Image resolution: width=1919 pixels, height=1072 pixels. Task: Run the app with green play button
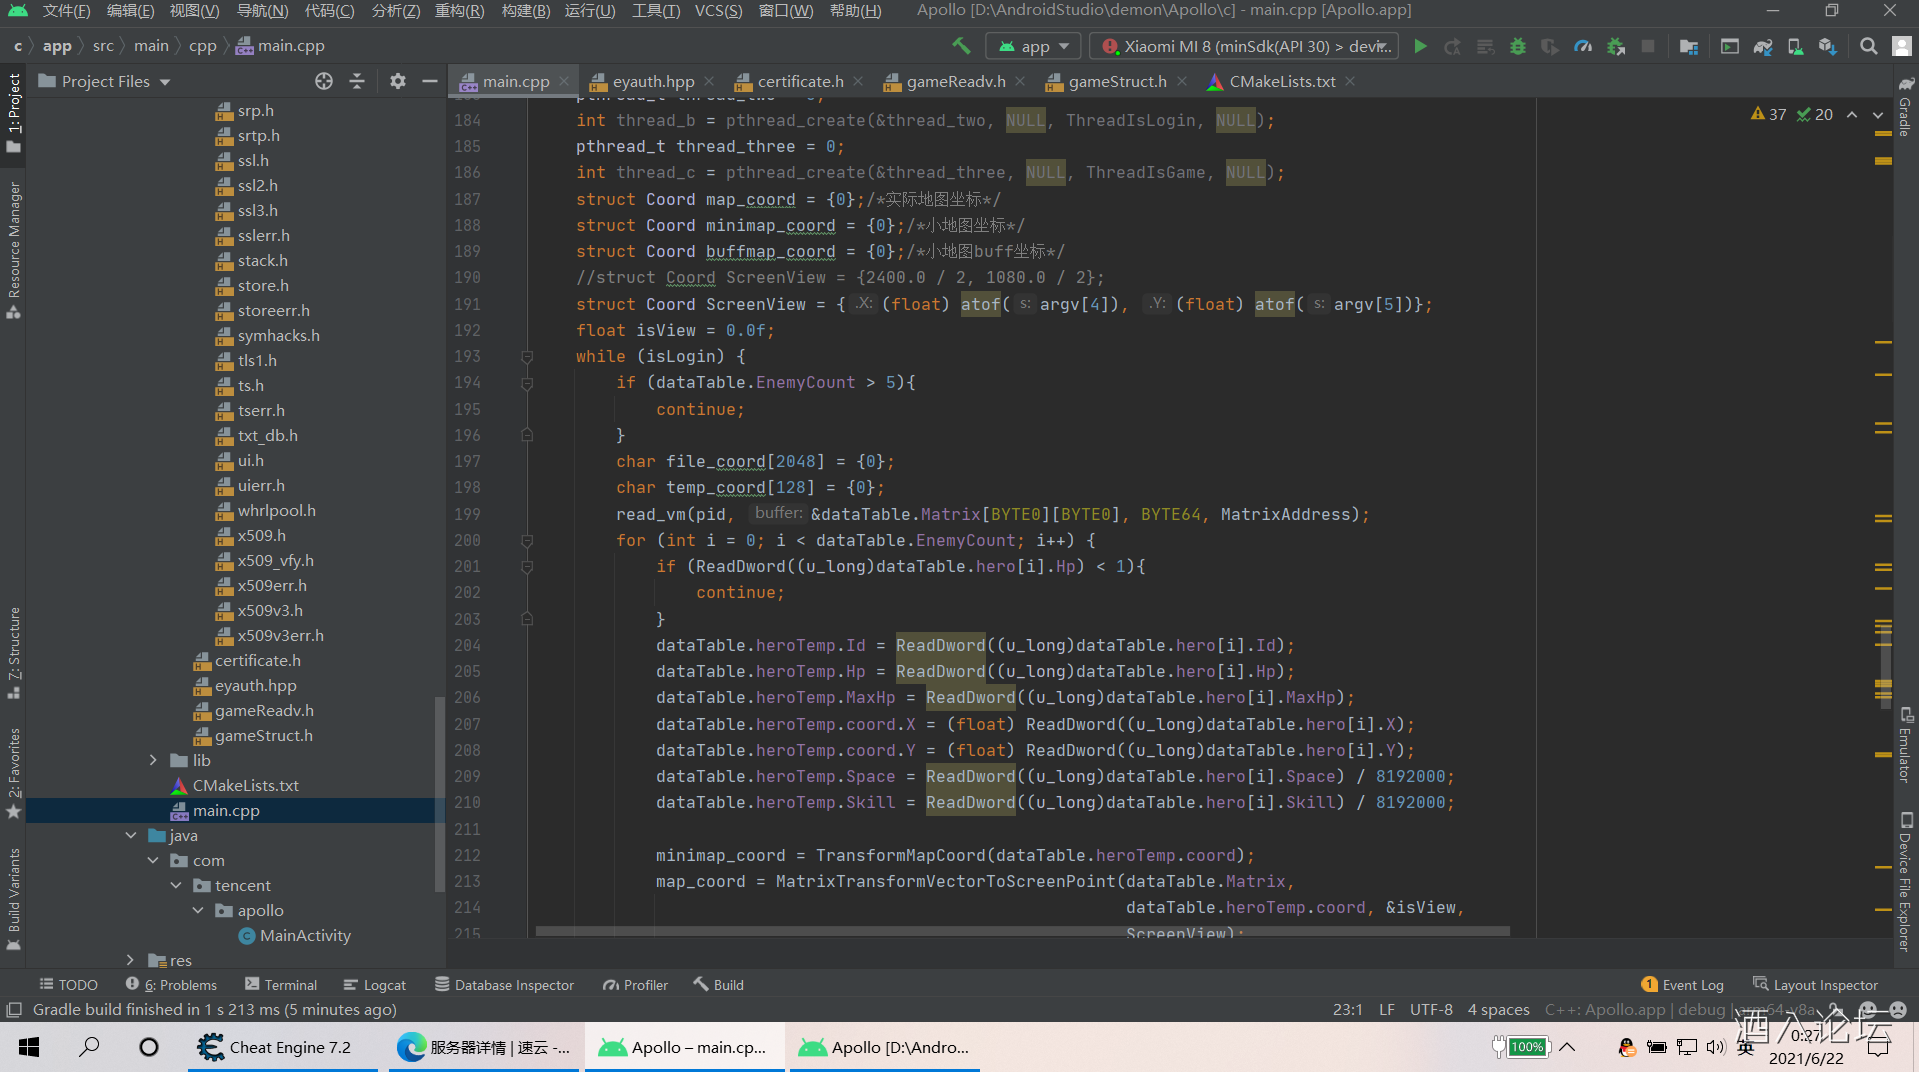[1420, 46]
